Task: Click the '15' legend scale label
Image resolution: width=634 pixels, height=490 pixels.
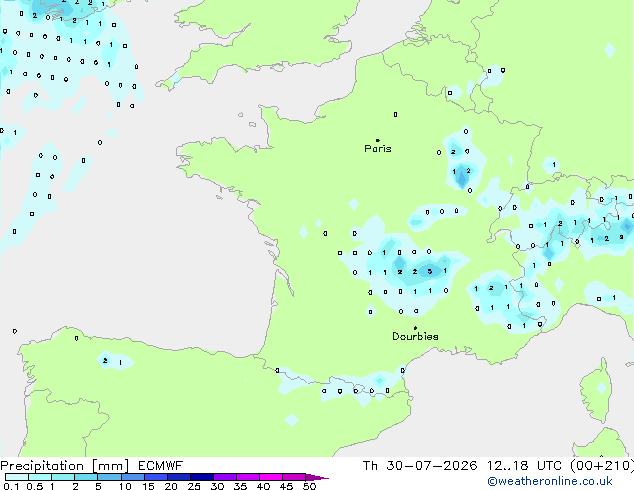Action: pyautogui.click(x=148, y=486)
